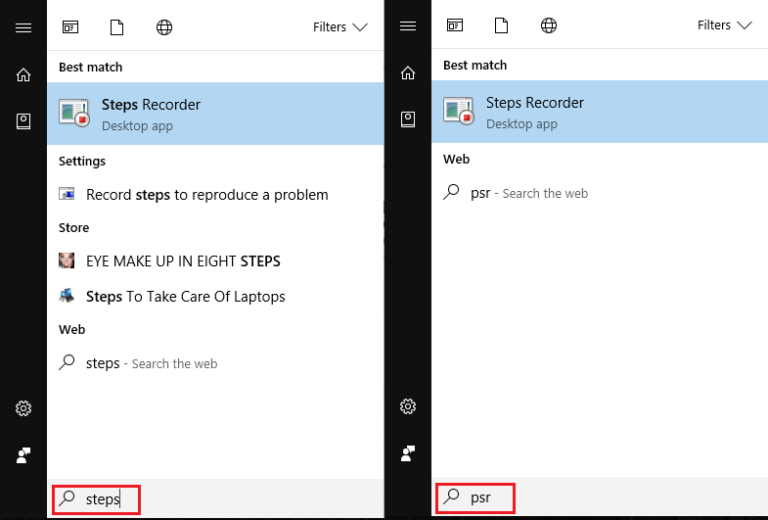Select Web filter globe in left panel
768x520 pixels.
pyautogui.click(x=164, y=27)
